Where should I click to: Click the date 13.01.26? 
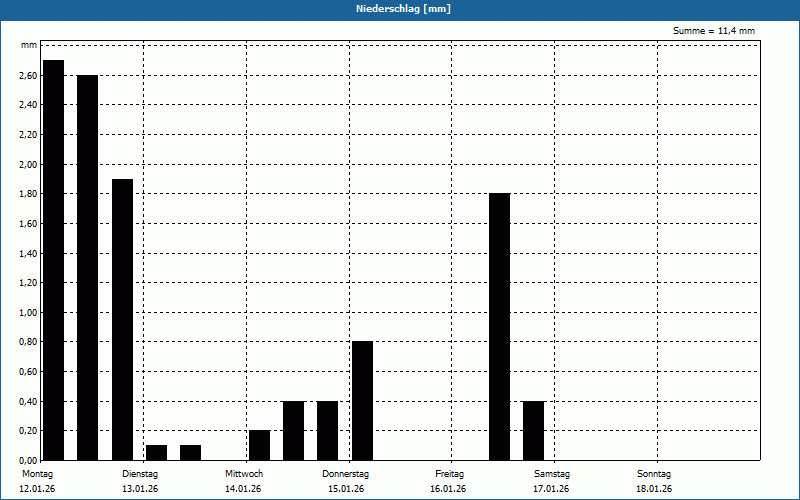point(140,489)
